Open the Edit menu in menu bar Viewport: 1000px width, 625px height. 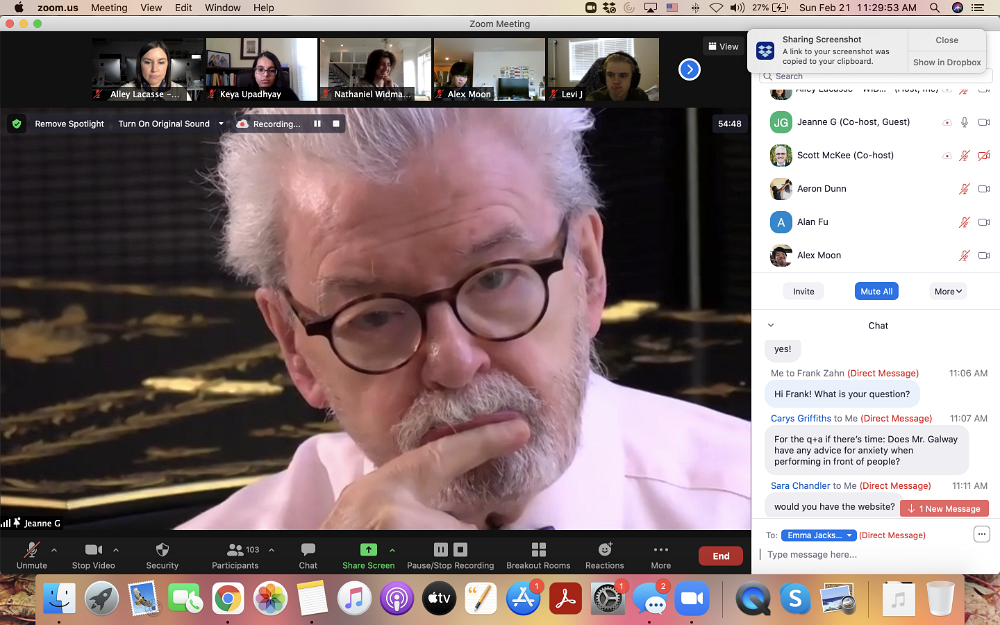pos(184,8)
